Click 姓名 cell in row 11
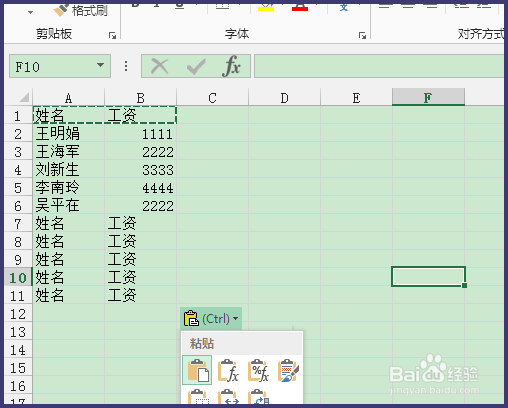The height and width of the screenshot is (408, 508). point(69,295)
